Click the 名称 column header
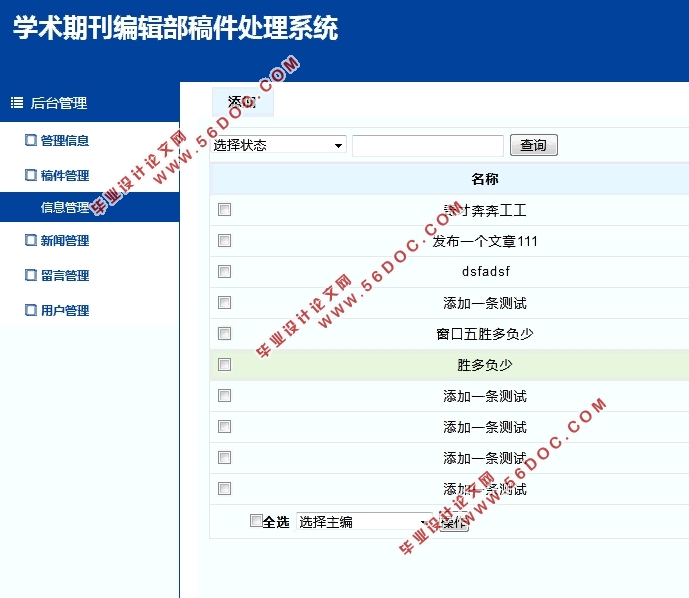The height and width of the screenshot is (598, 689). point(485,179)
